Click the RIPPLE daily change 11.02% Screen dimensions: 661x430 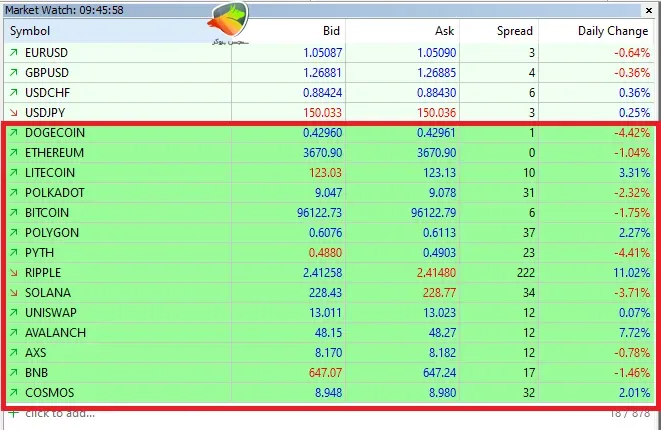pyautogui.click(x=631, y=273)
